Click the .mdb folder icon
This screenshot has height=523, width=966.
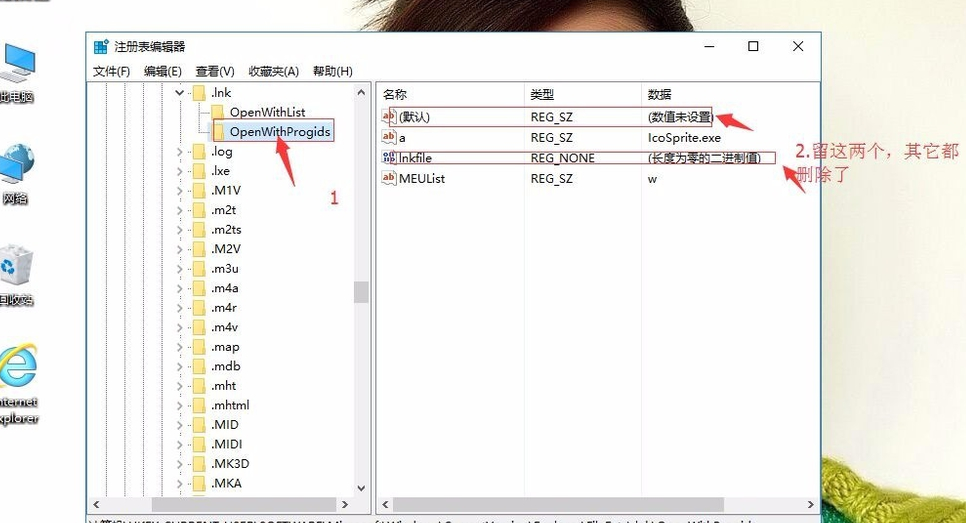[x=199, y=367]
